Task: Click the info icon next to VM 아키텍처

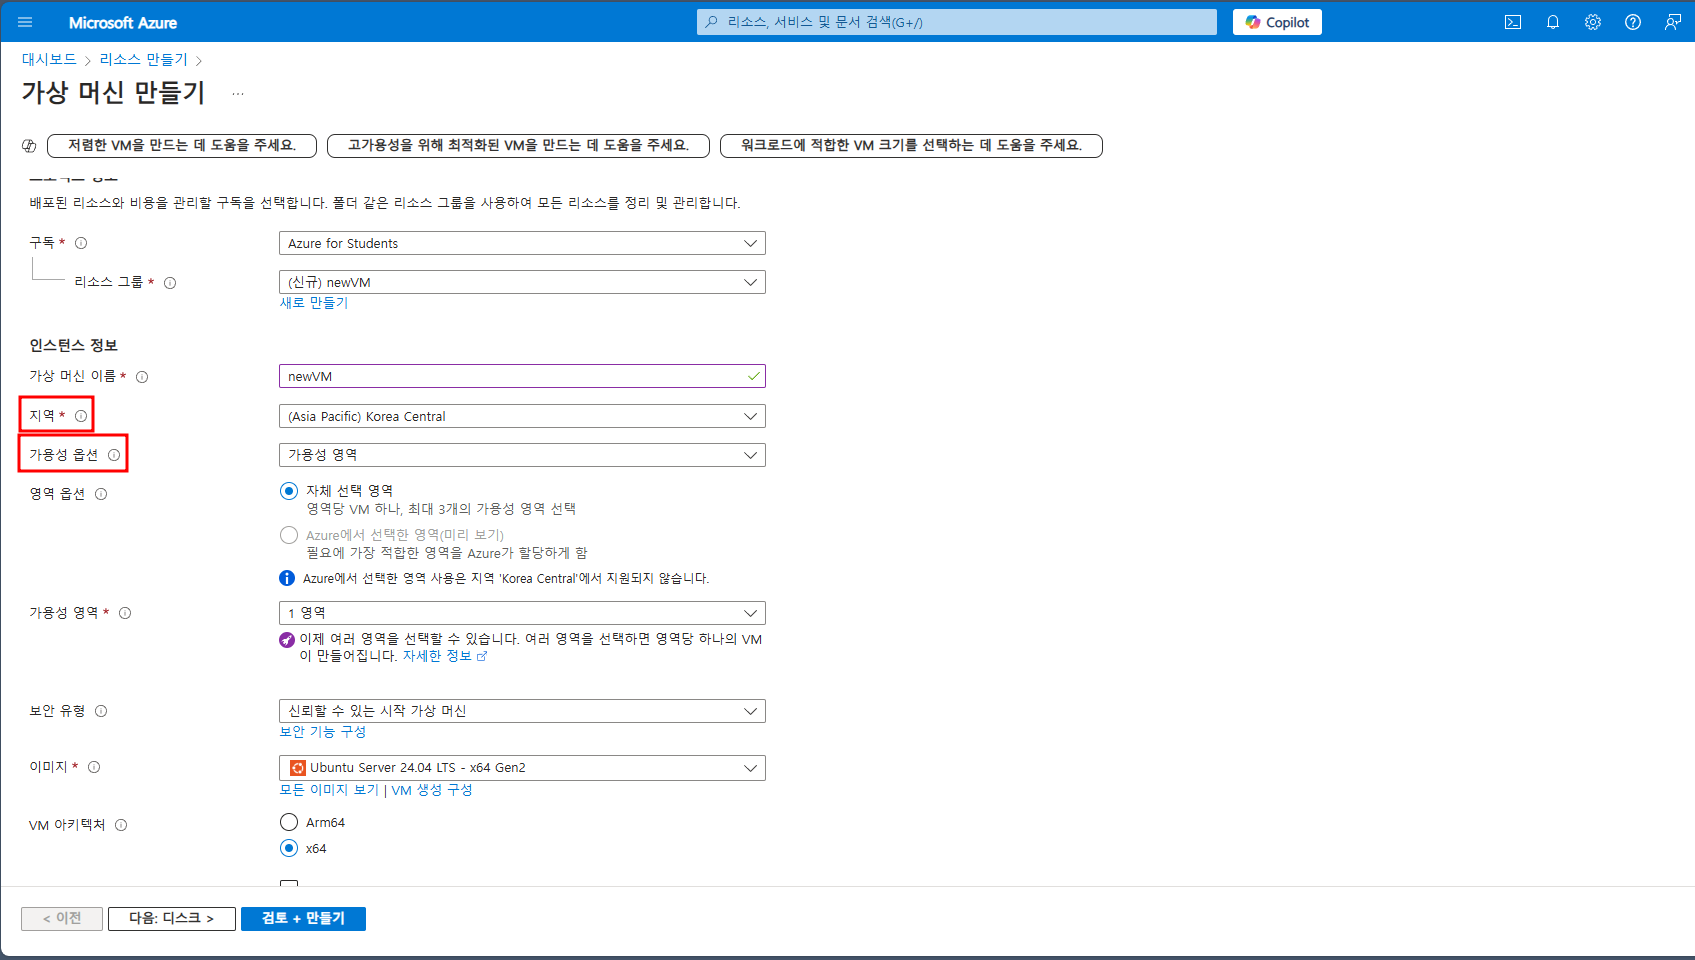Action: (x=121, y=825)
